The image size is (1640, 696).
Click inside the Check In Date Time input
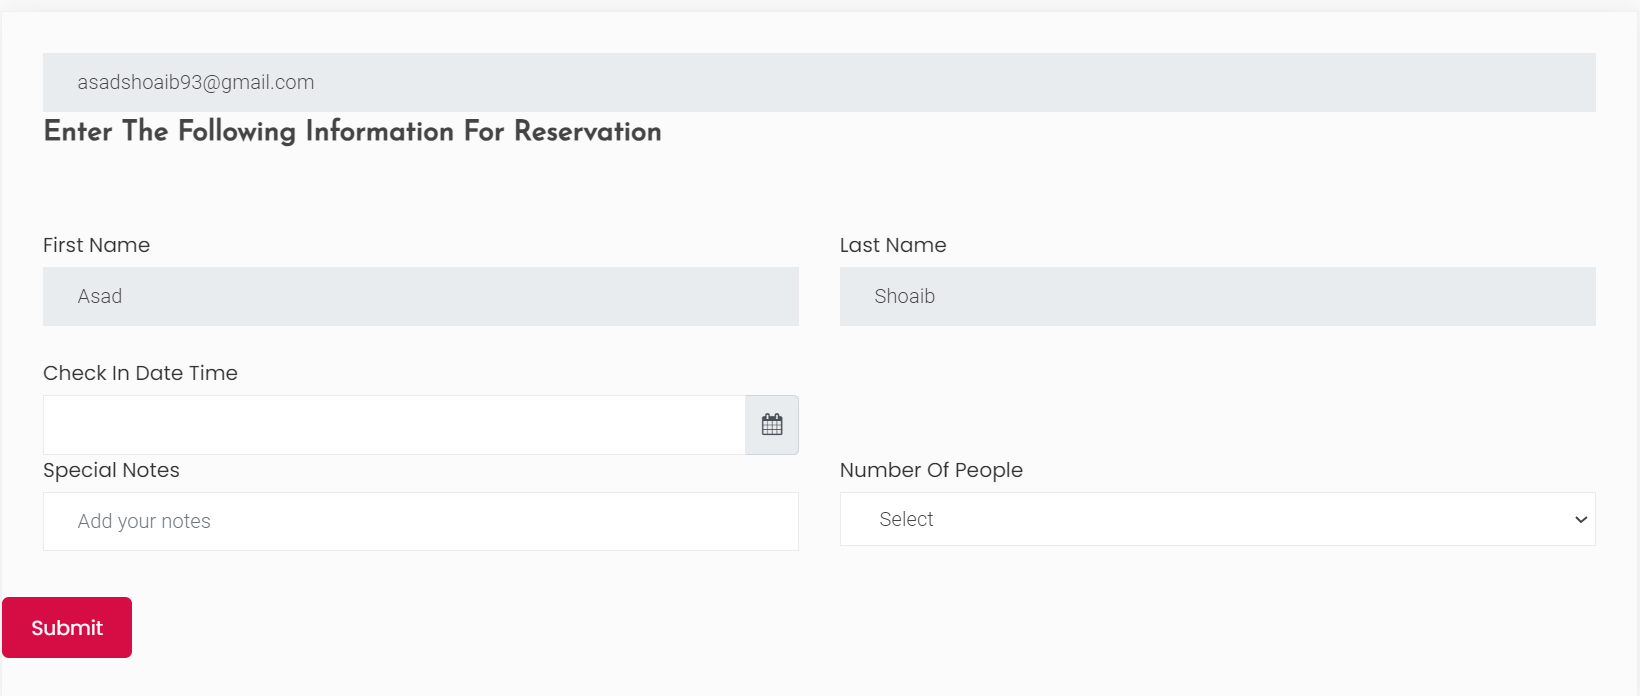coord(394,425)
